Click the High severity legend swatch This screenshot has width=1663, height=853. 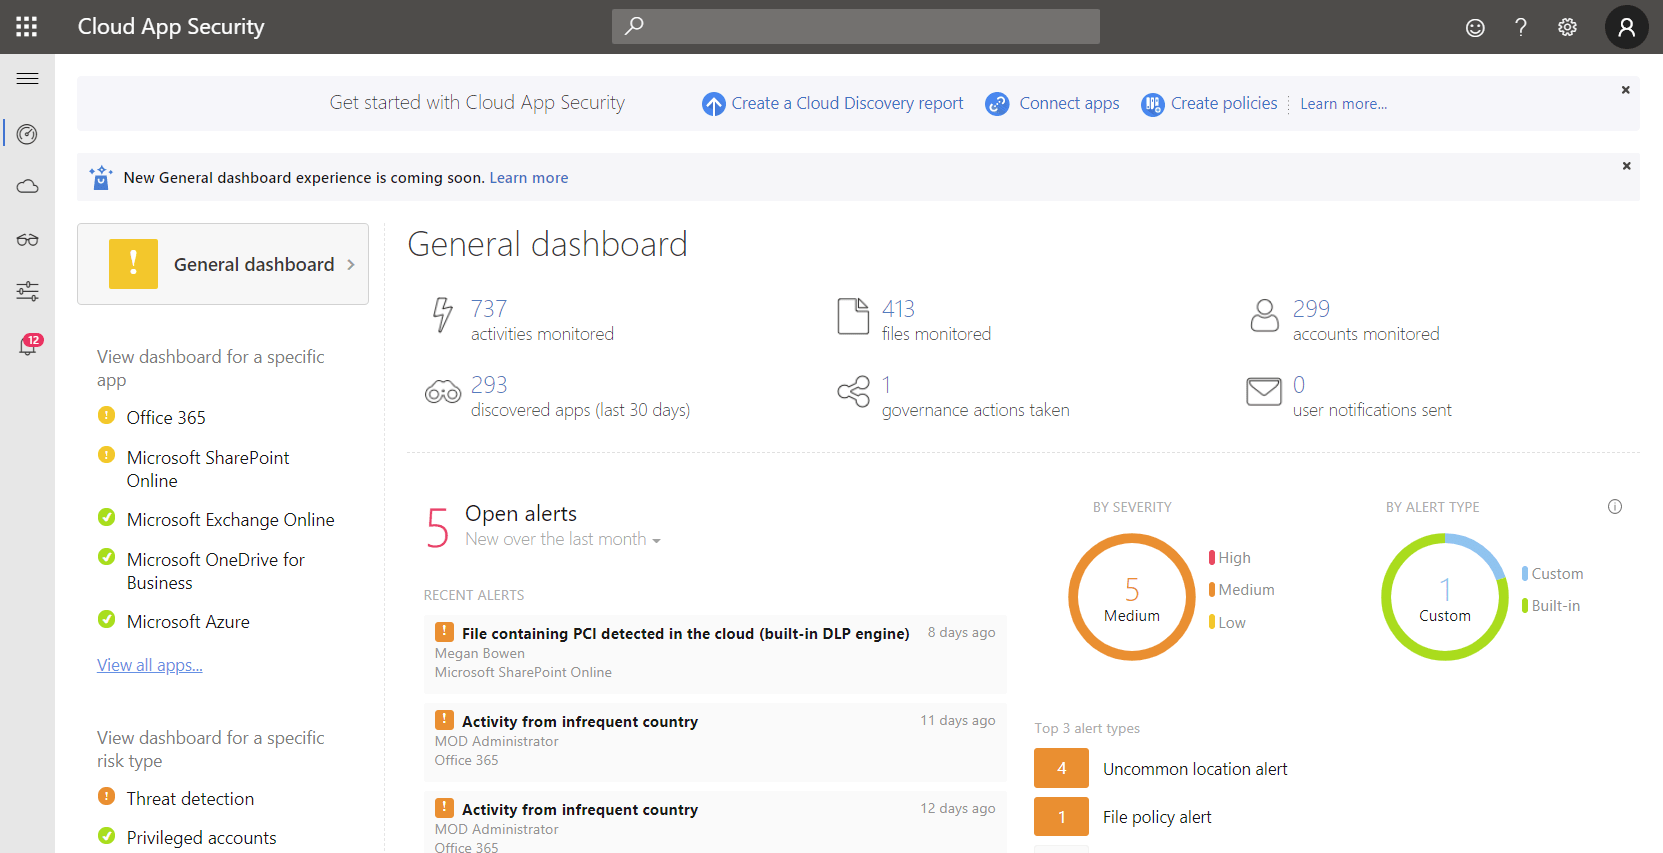pyautogui.click(x=1212, y=558)
